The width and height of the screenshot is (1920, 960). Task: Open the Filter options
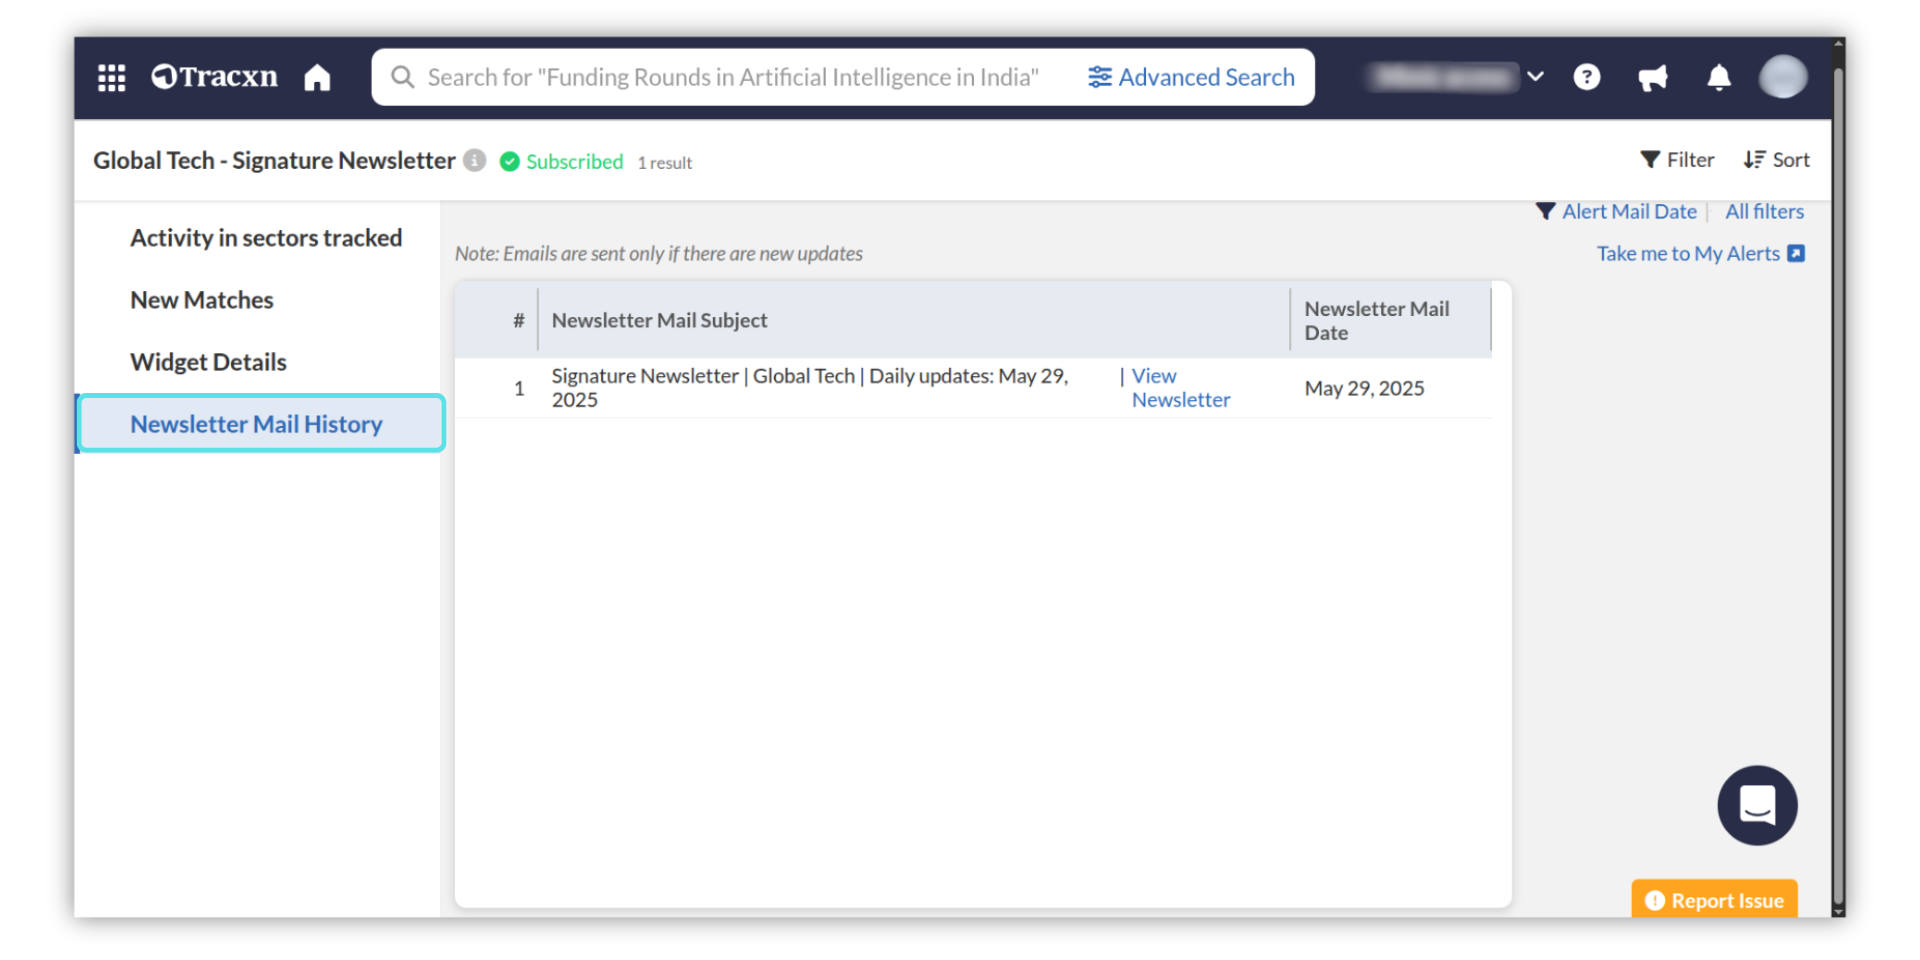coord(1677,160)
